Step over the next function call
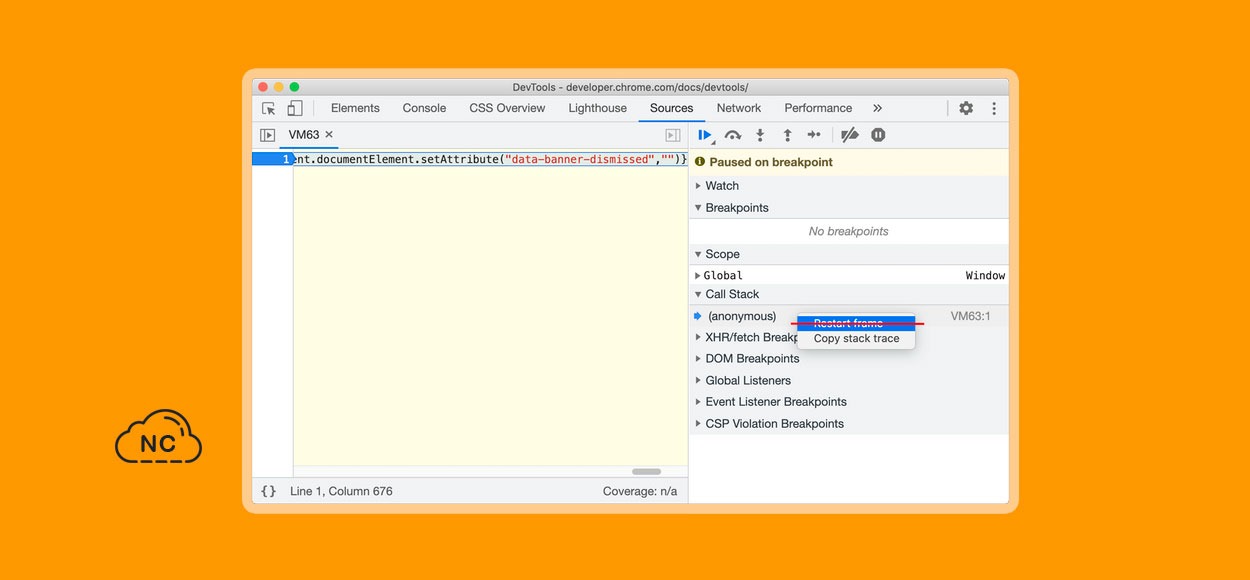The height and width of the screenshot is (580, 1250). coord(733,135)
